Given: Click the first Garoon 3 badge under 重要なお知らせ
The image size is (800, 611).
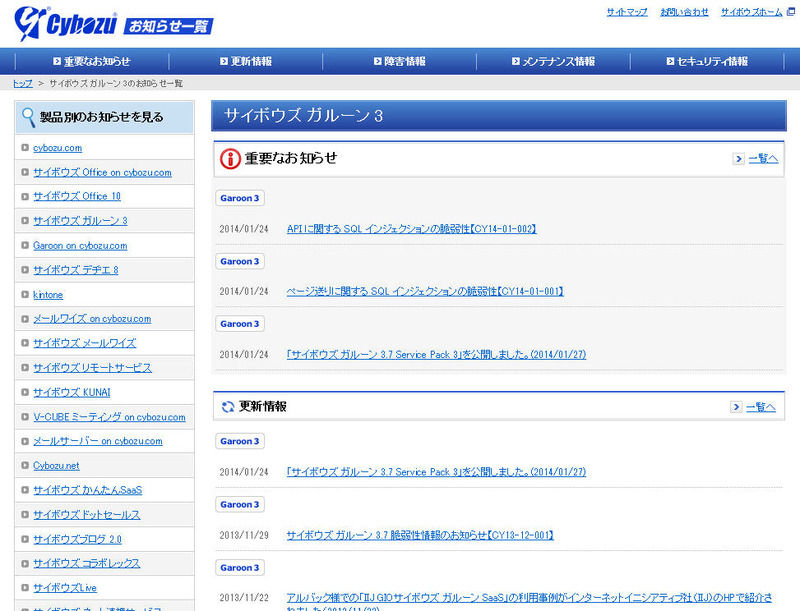Looking at the screenshot, I should tap(240, 198).
